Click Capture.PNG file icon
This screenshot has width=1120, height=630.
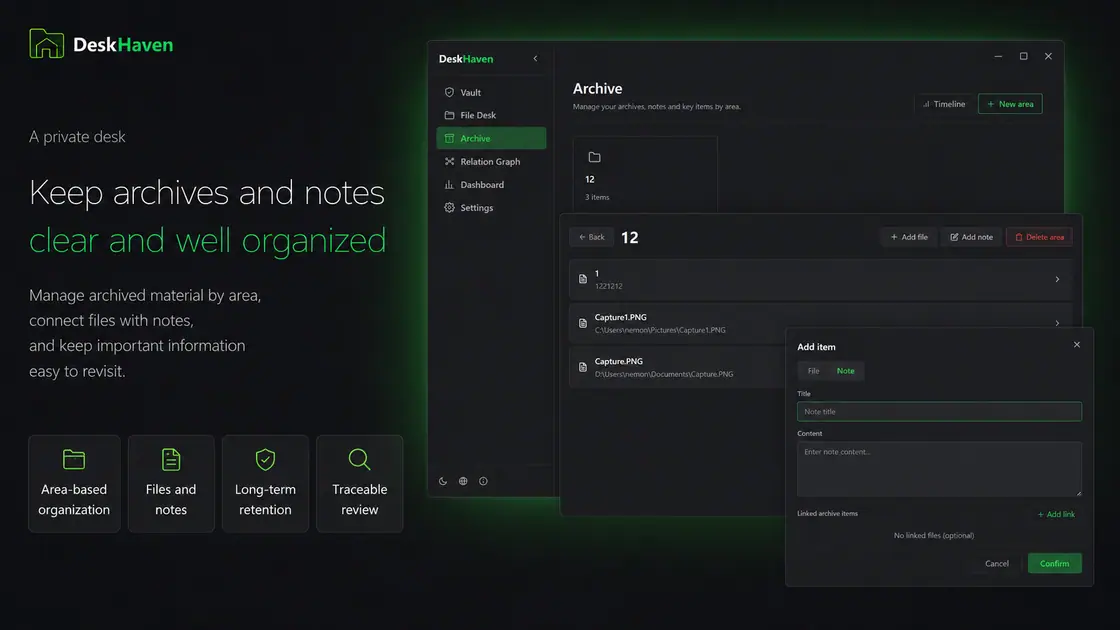point(583,367)
